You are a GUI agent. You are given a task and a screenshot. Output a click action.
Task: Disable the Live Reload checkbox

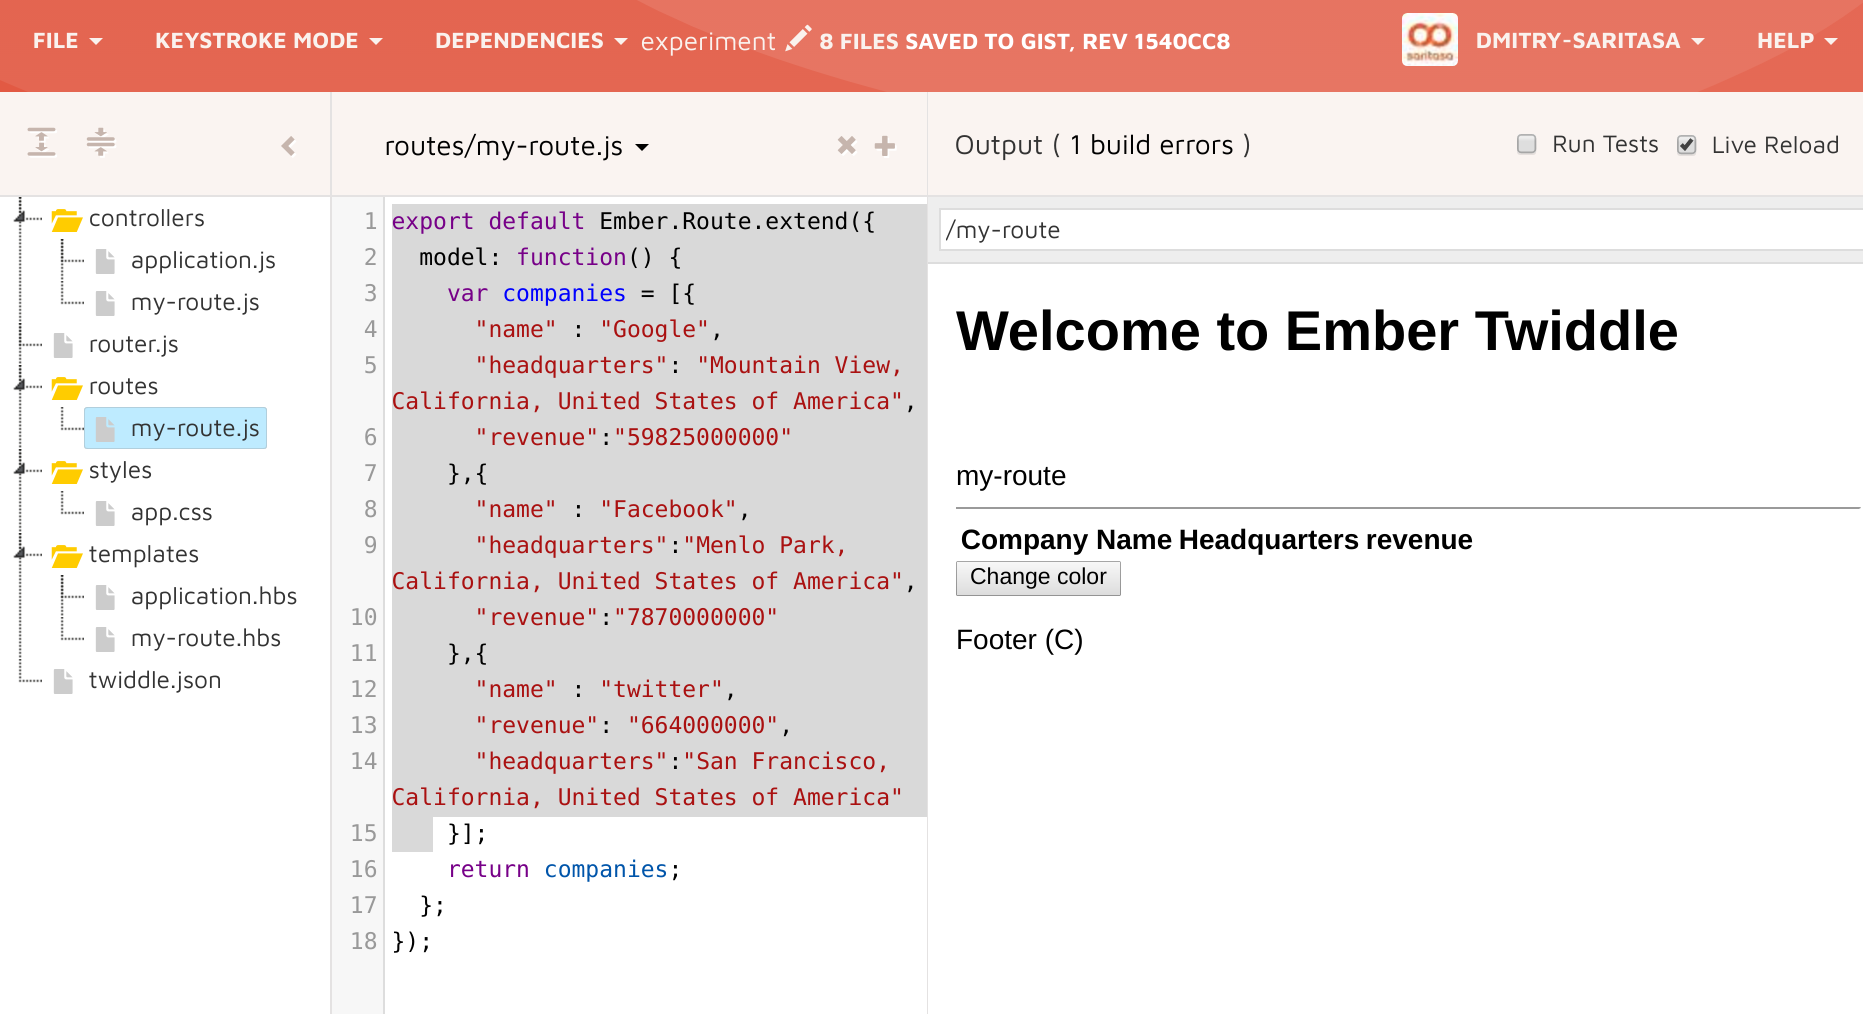(1687, 145)
